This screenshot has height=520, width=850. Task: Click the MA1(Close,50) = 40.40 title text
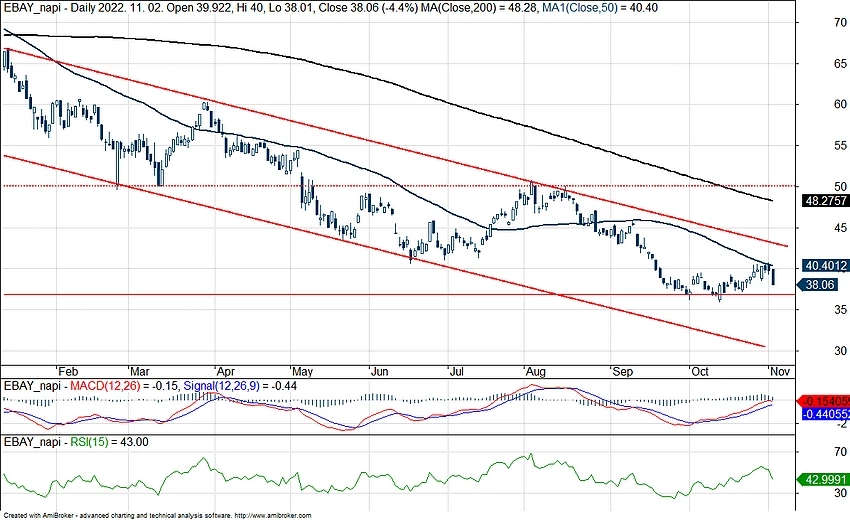[600, 8]
